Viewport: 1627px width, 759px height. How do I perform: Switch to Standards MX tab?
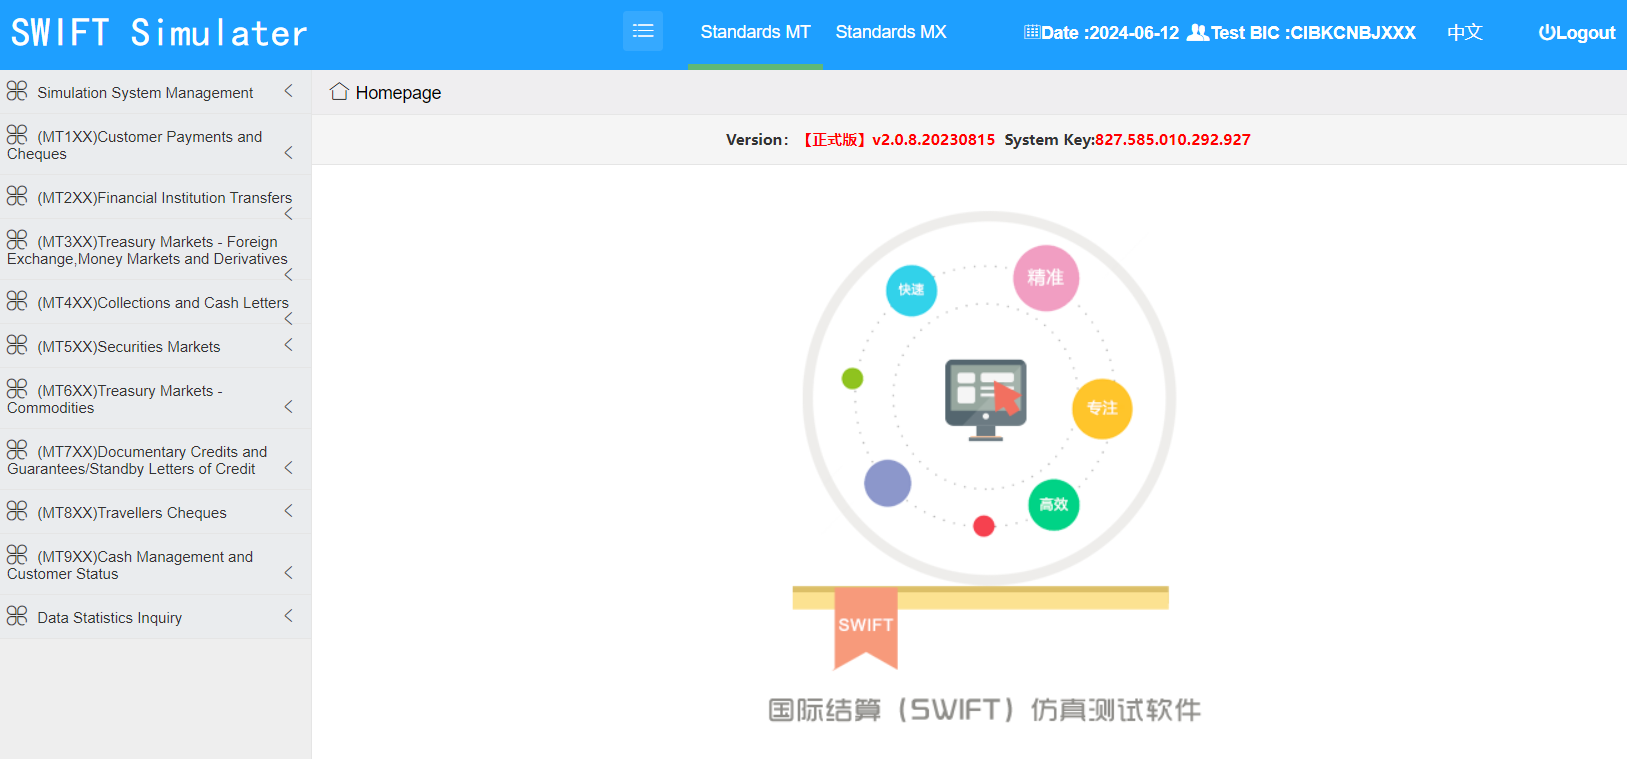tap(891, 32)
